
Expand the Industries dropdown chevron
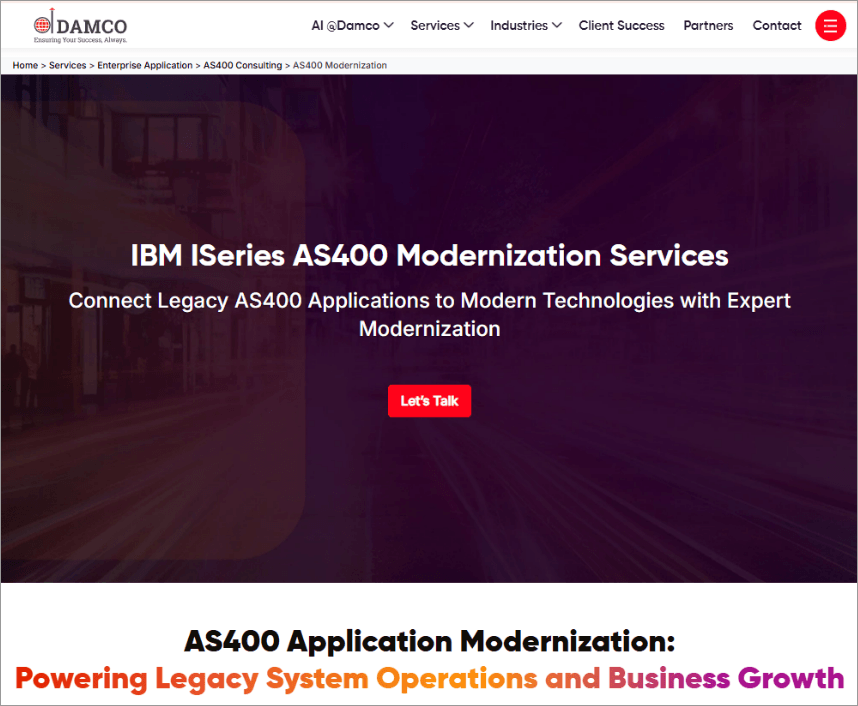[556, 25]
